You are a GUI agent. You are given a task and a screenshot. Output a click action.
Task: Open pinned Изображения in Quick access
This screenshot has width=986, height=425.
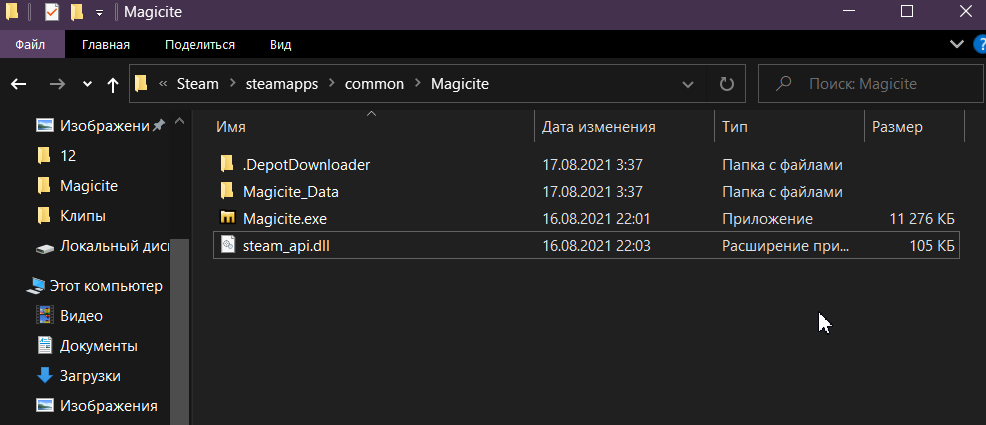point(104,126)
